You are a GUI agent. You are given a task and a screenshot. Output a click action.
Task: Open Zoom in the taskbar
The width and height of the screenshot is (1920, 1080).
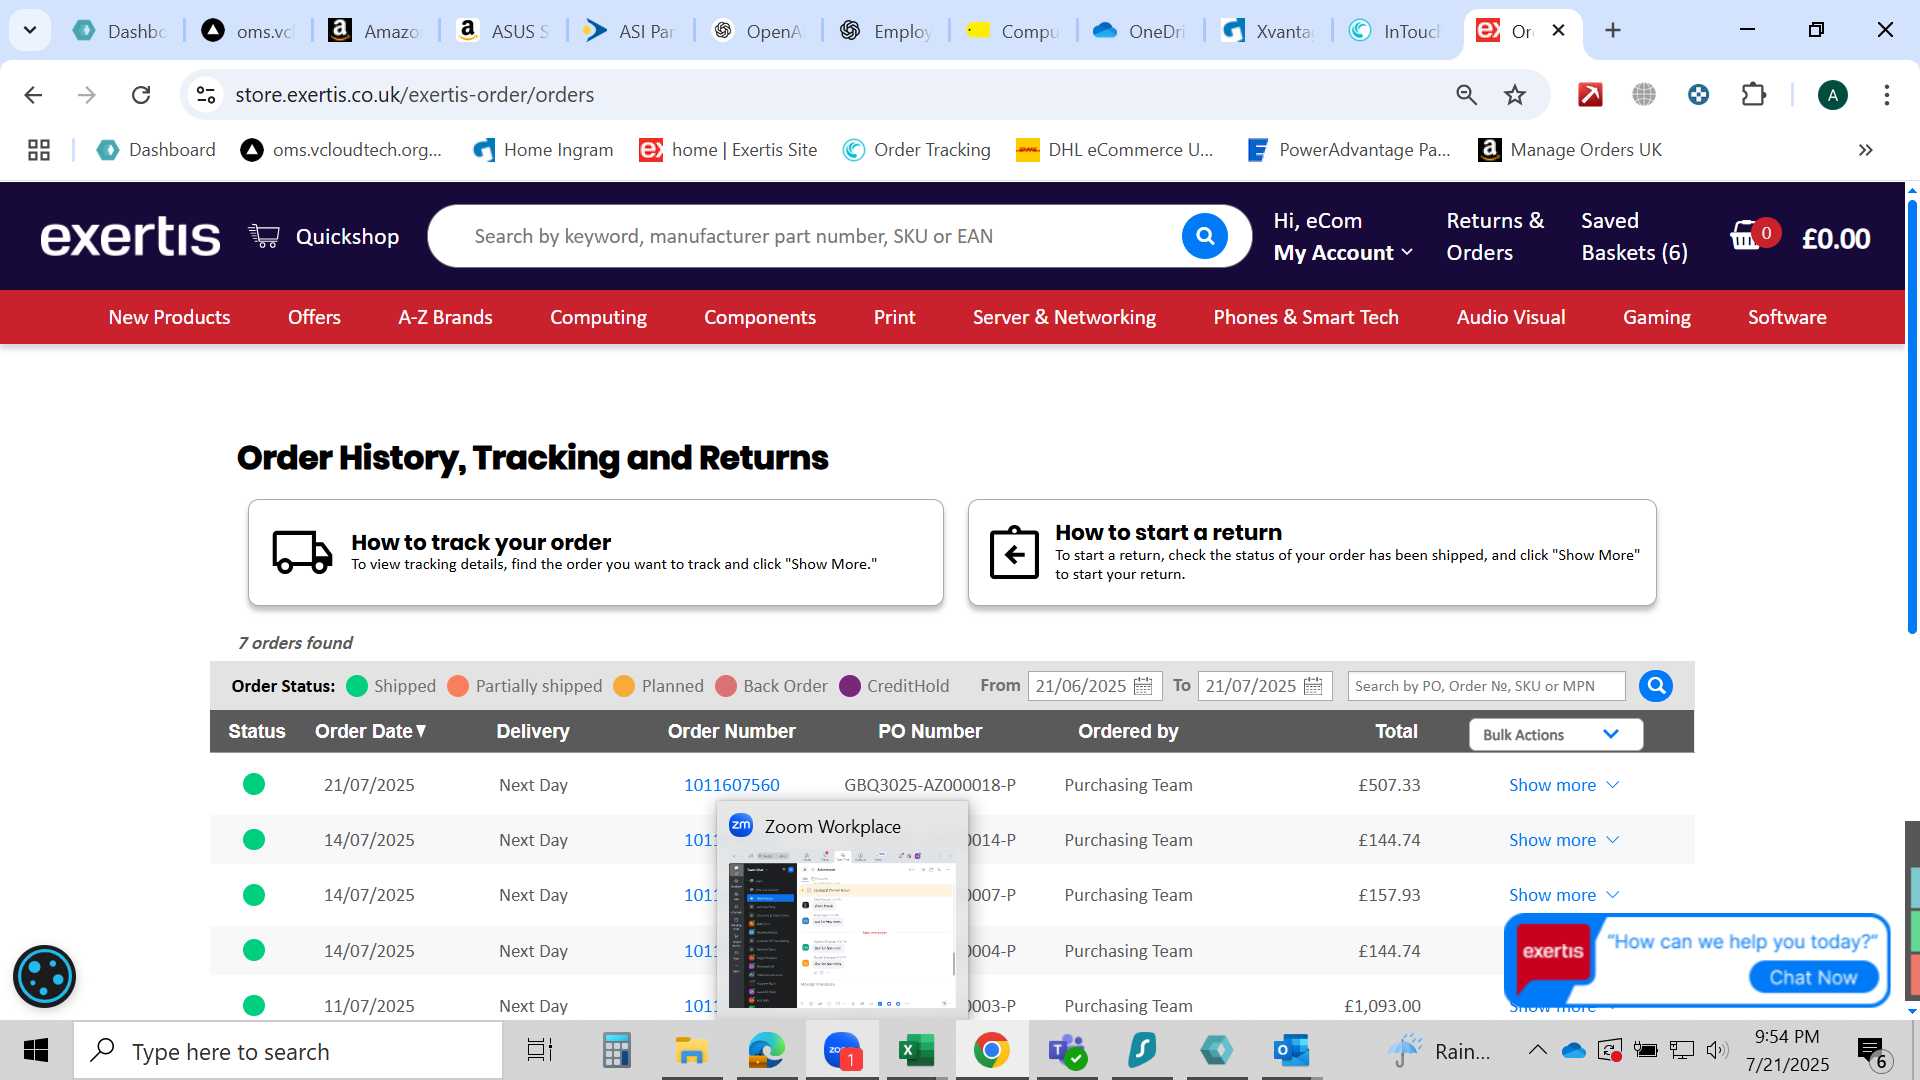point(842,1051)
